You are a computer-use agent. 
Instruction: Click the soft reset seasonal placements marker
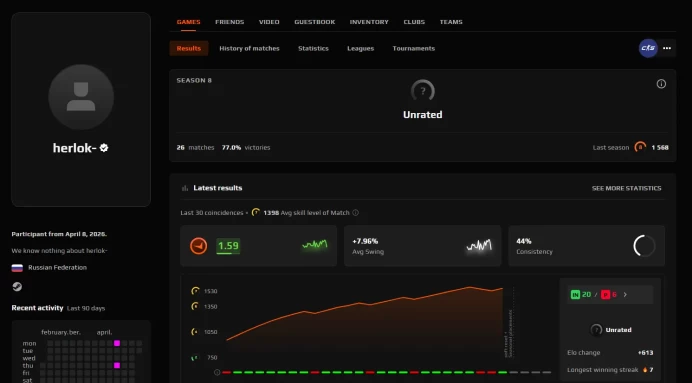pyautogui.click(x=508, y=333)
